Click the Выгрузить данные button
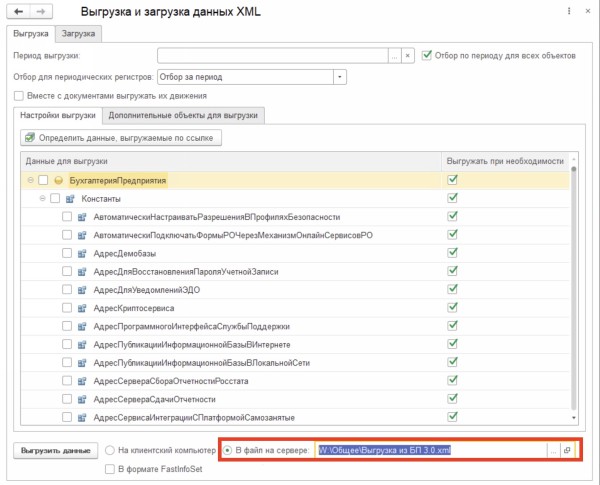600x485 pixels. click(56, 450)
